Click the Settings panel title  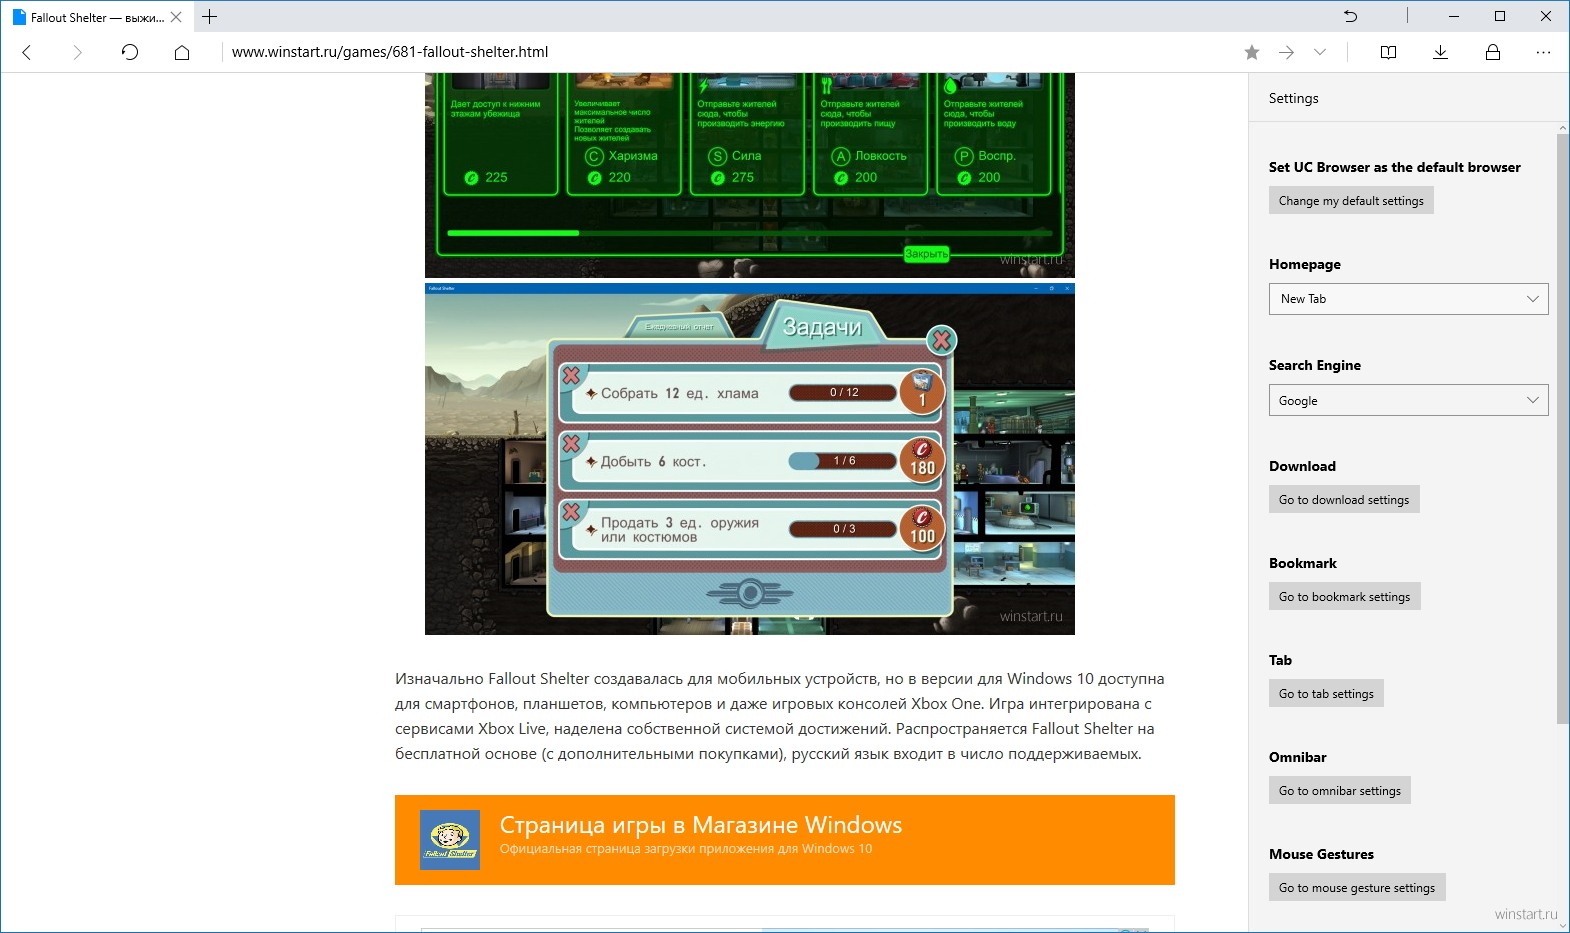(1293, 98)
